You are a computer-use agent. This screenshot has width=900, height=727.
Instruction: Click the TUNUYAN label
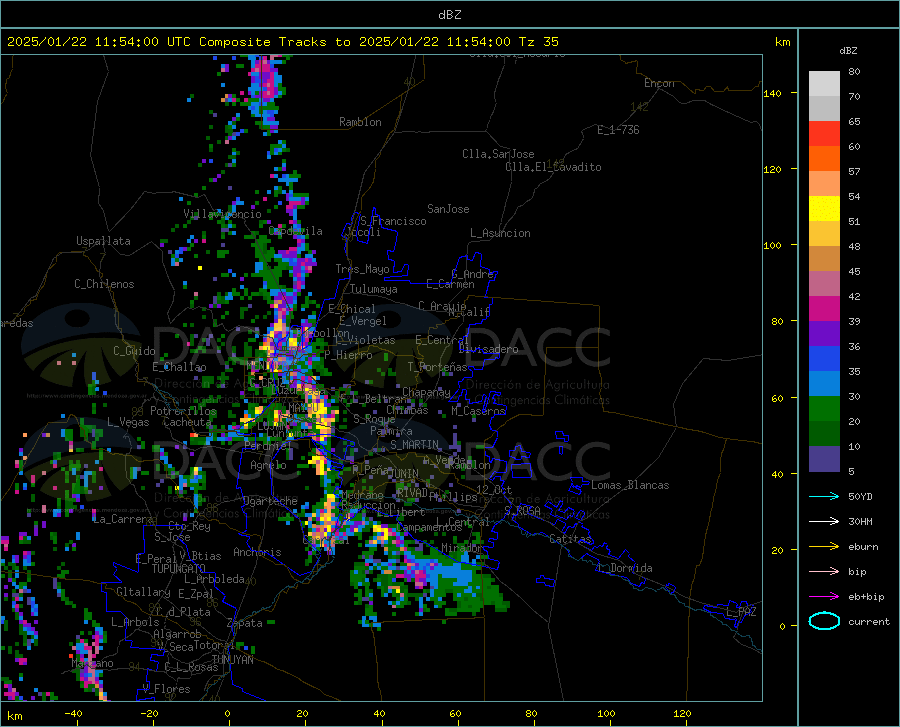tap(232, 659)
